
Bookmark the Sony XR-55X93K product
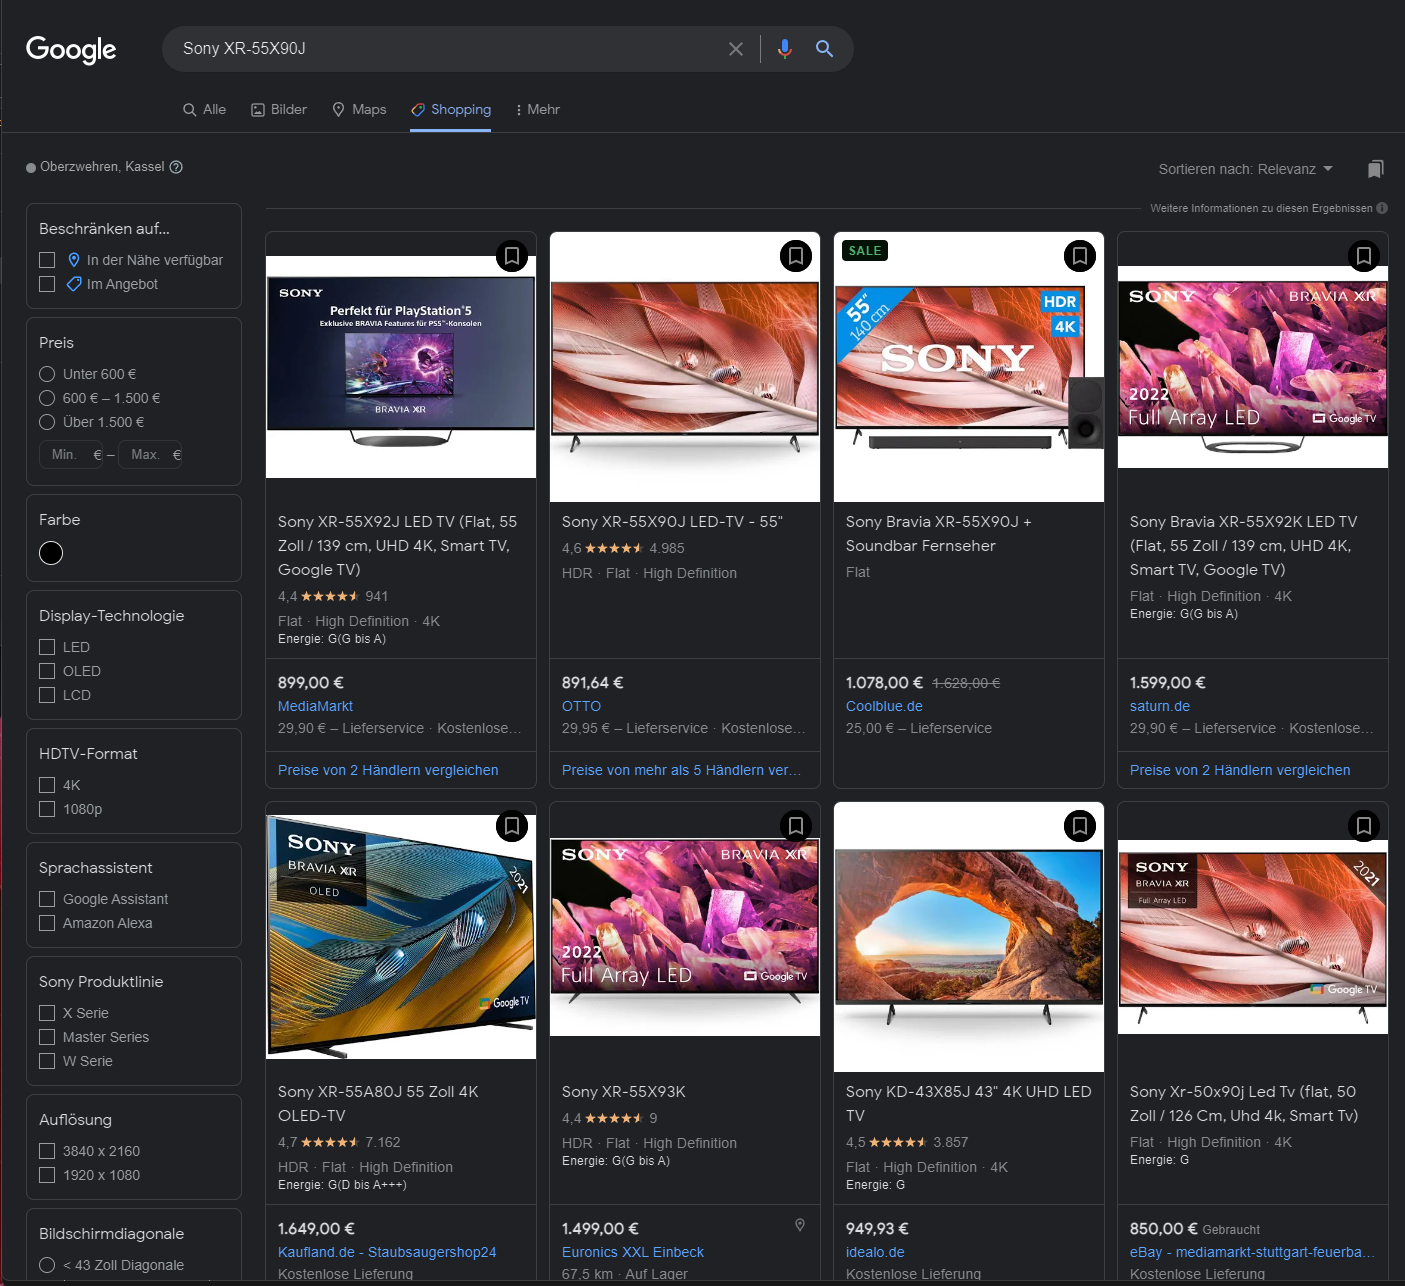pos(796,826)
